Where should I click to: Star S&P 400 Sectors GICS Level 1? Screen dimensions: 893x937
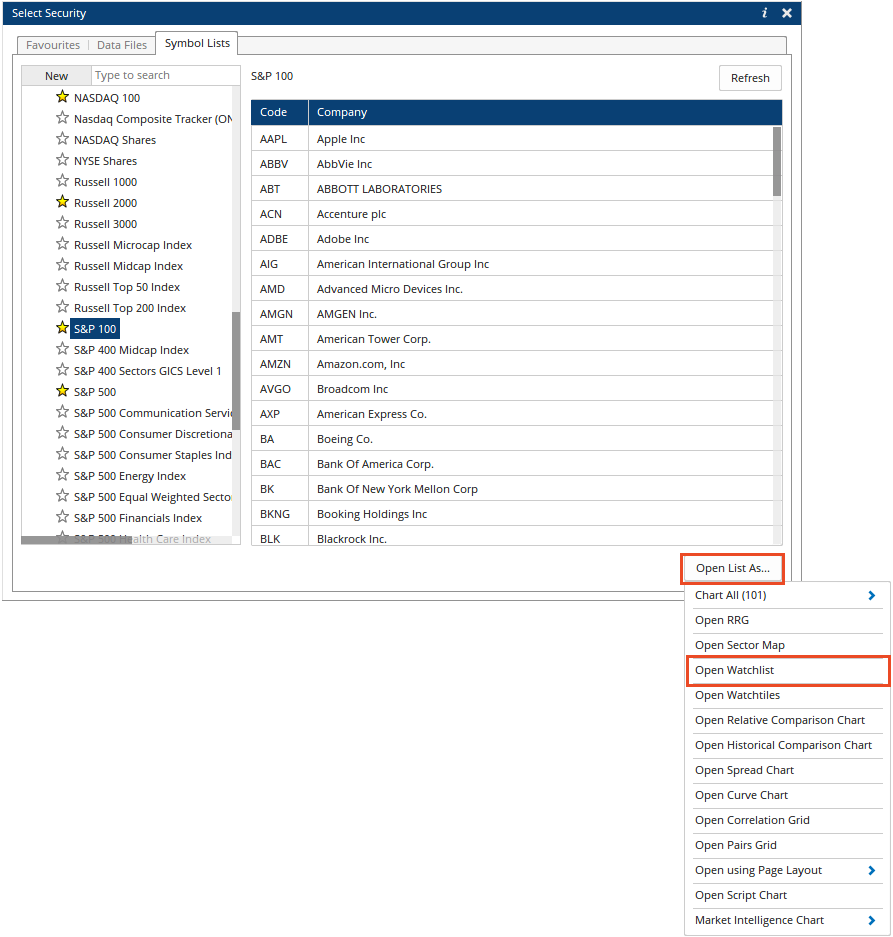62,370
